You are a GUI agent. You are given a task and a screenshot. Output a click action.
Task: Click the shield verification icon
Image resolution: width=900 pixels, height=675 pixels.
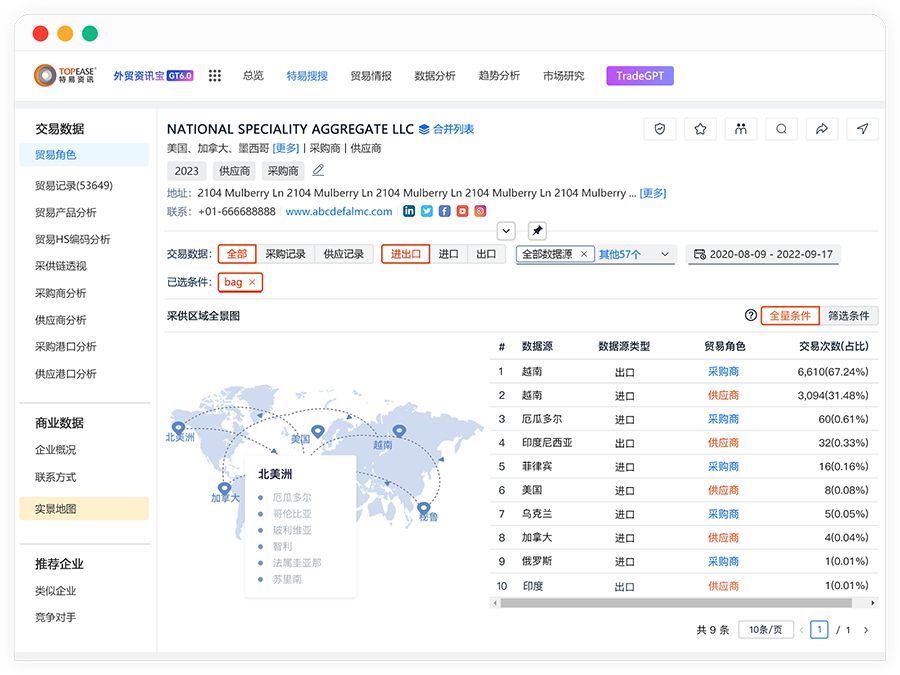tap(660, 129)
